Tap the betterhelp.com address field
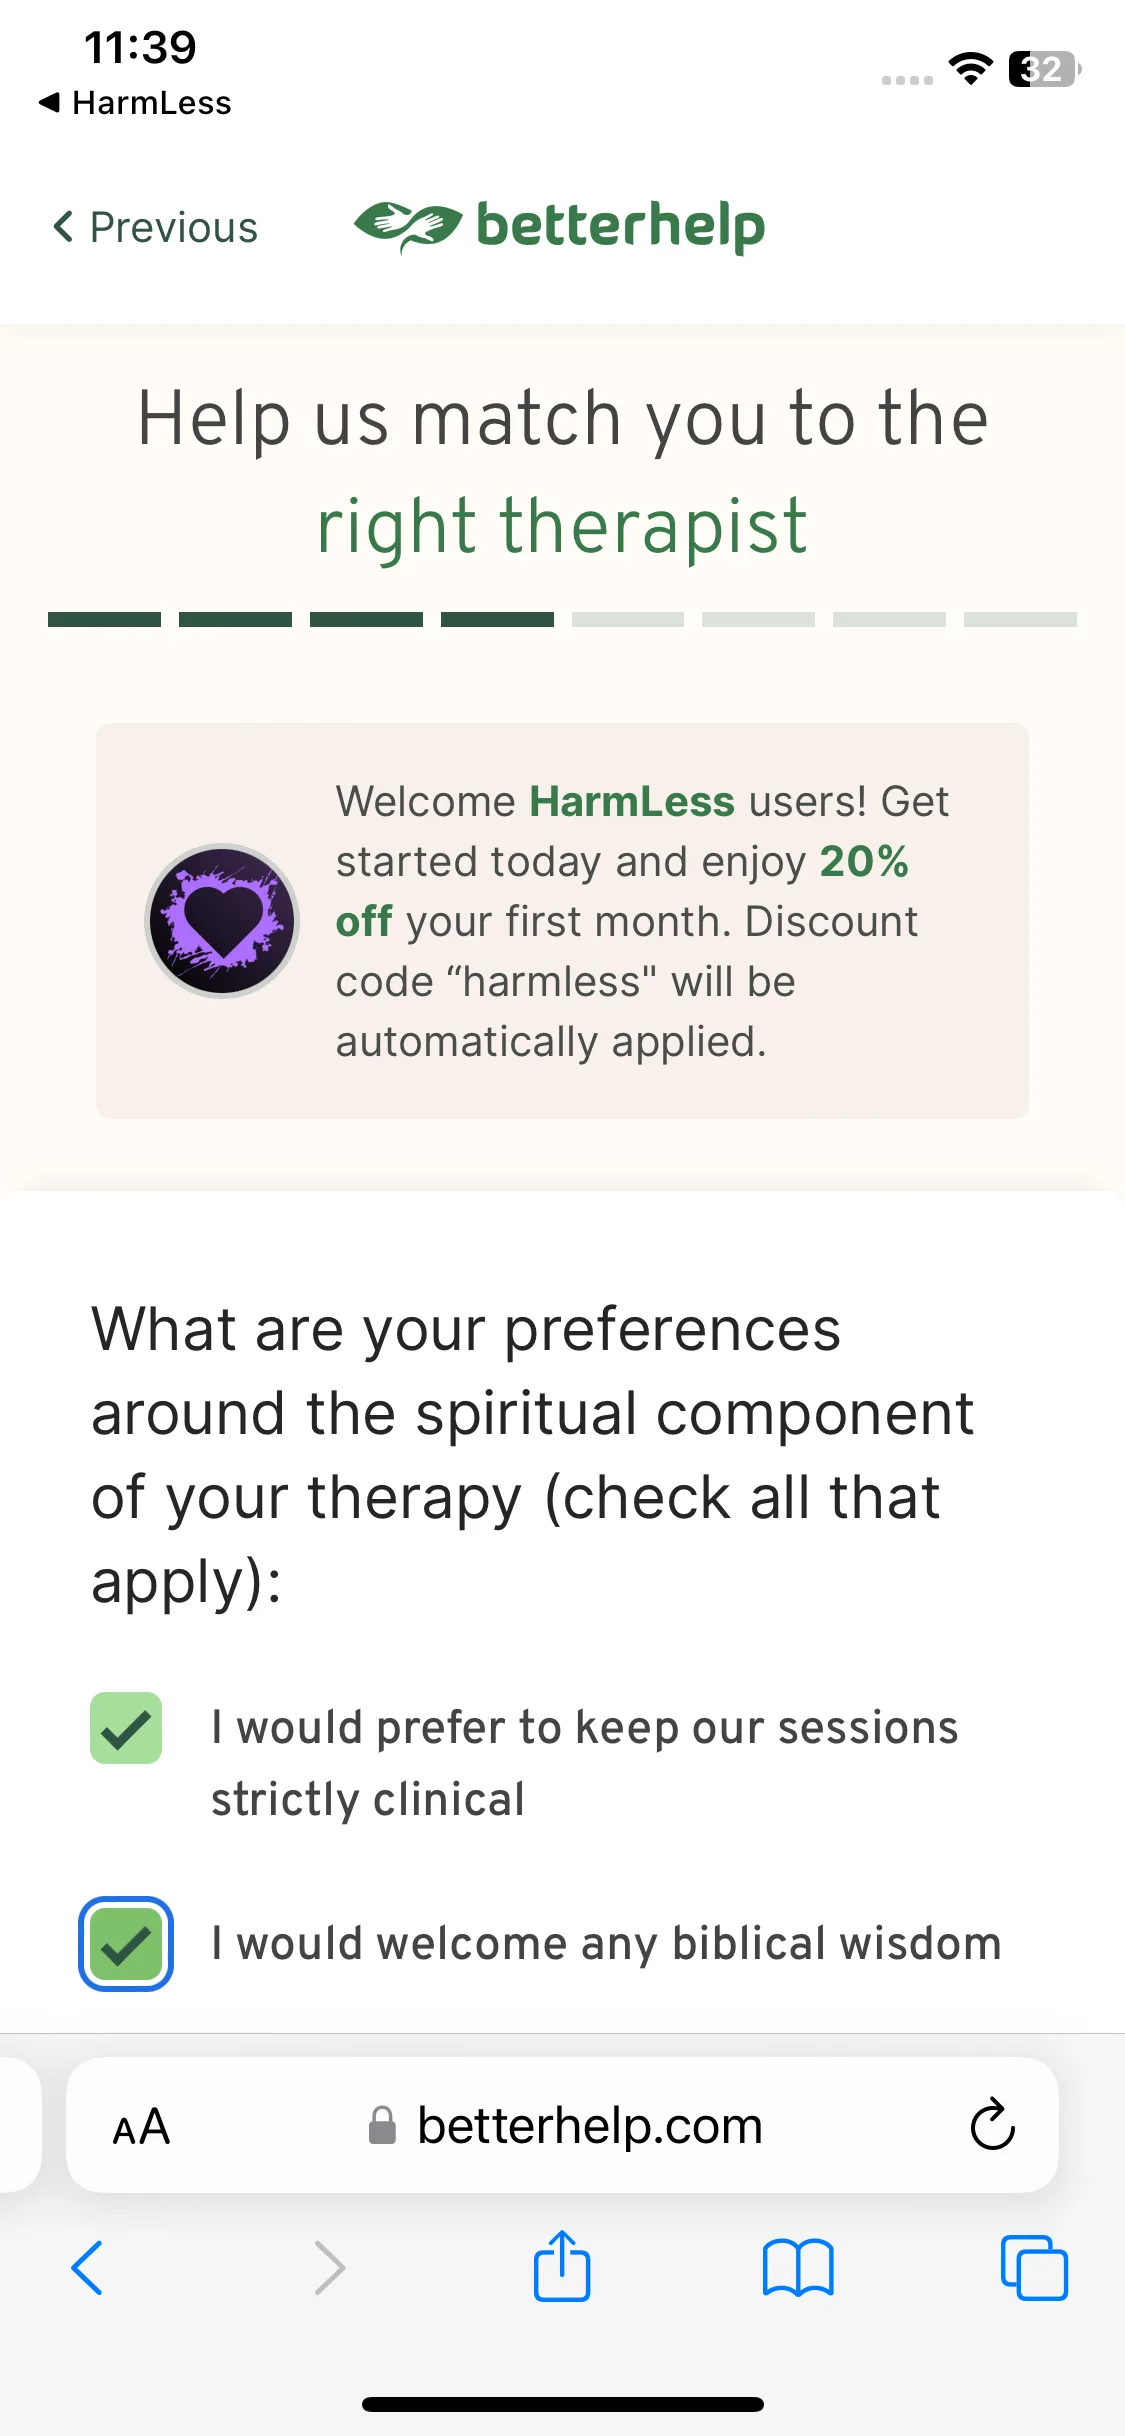Screen dimensions: 1125x2436 [x=562, y=2125]
